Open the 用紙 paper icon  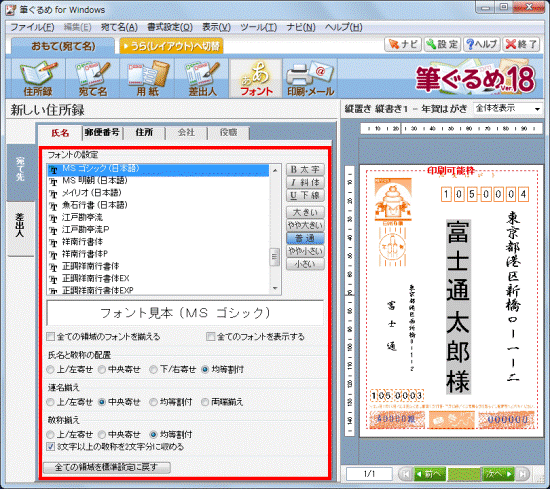pos(147,79)
